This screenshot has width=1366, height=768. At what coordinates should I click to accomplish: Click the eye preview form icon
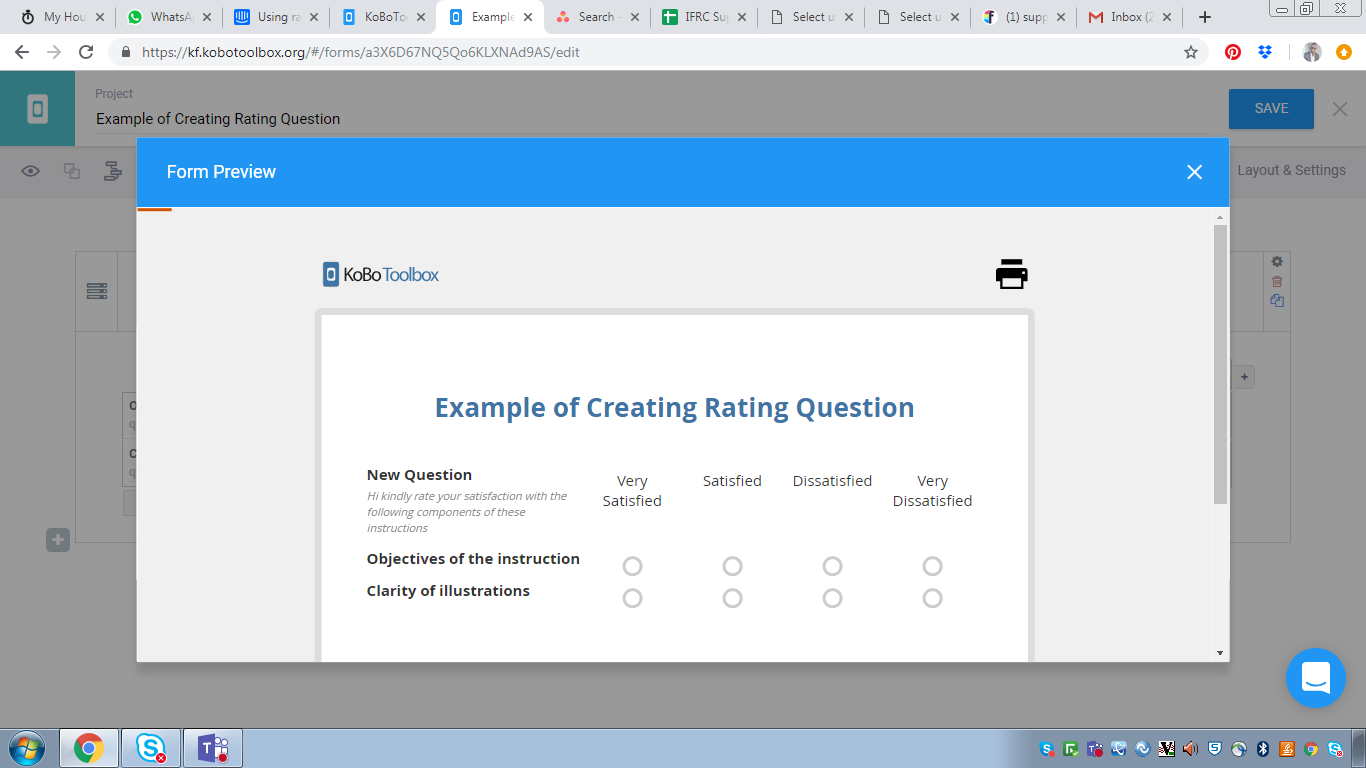(31, 171)
